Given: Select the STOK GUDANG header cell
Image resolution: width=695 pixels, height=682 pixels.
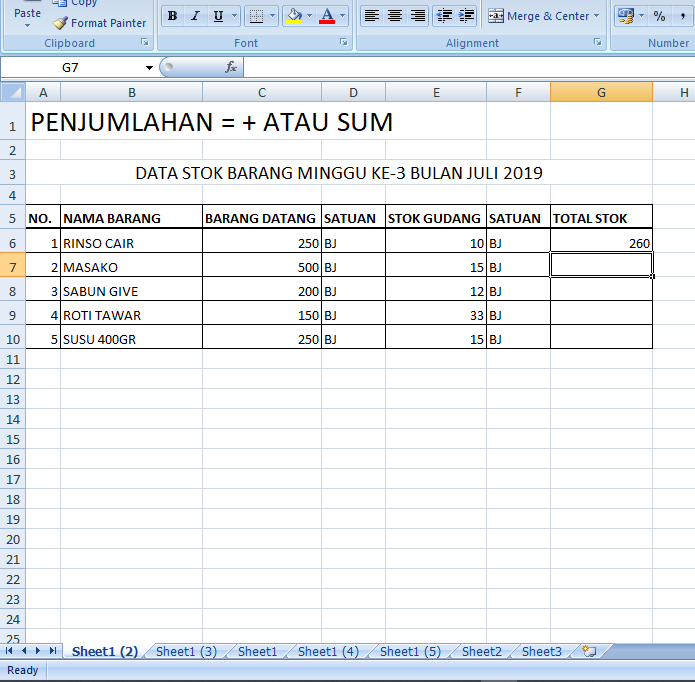Looking at the screenshot, I should (436, 217).
